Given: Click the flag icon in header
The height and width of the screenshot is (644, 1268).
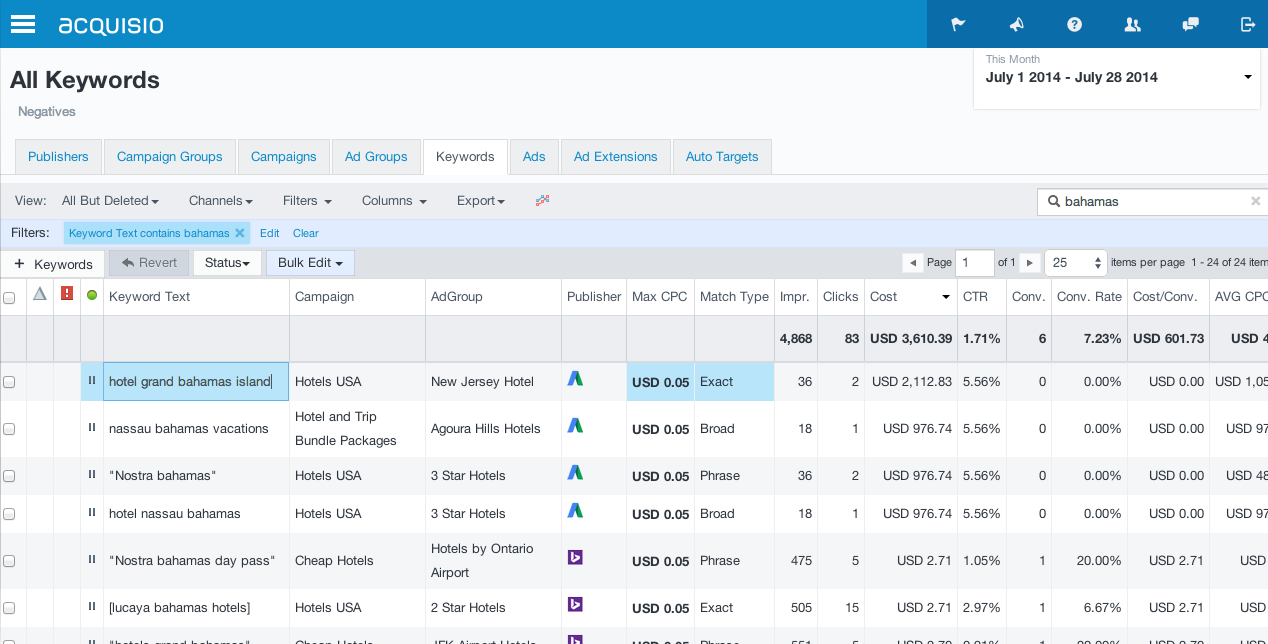Looking at the screenshot, I should click(958, 24).
